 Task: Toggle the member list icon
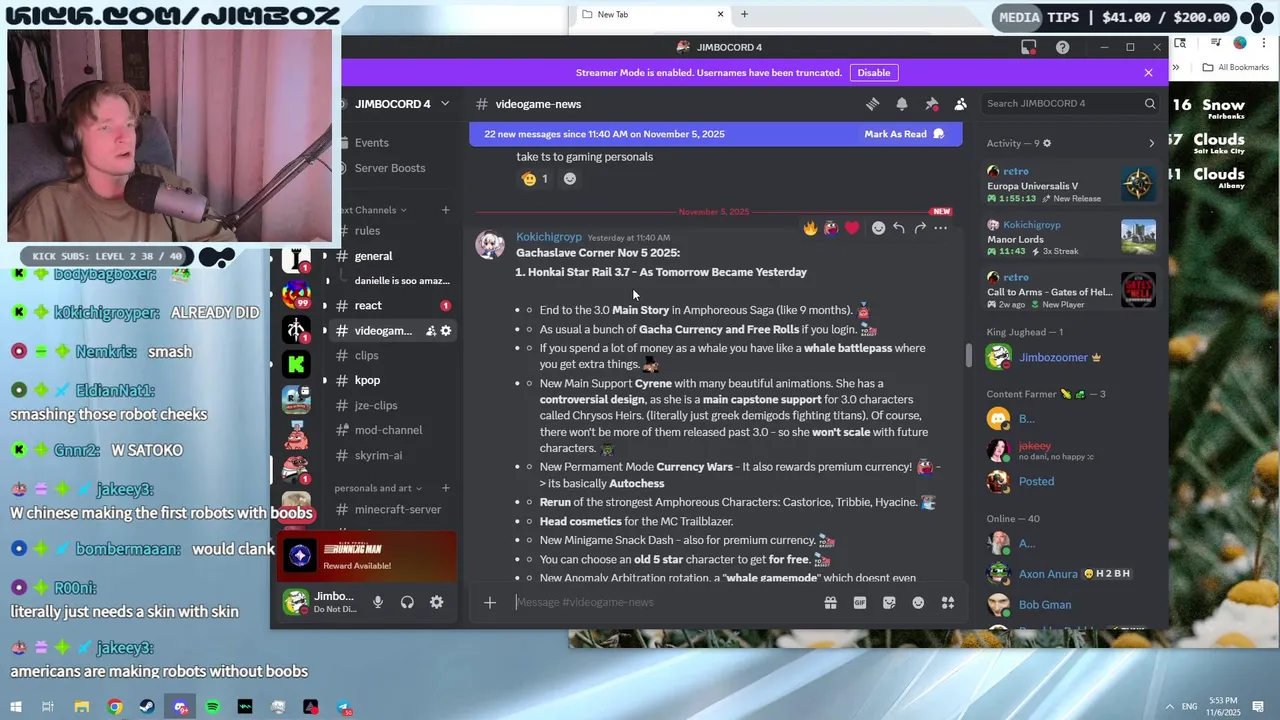[x=961, y=104]
